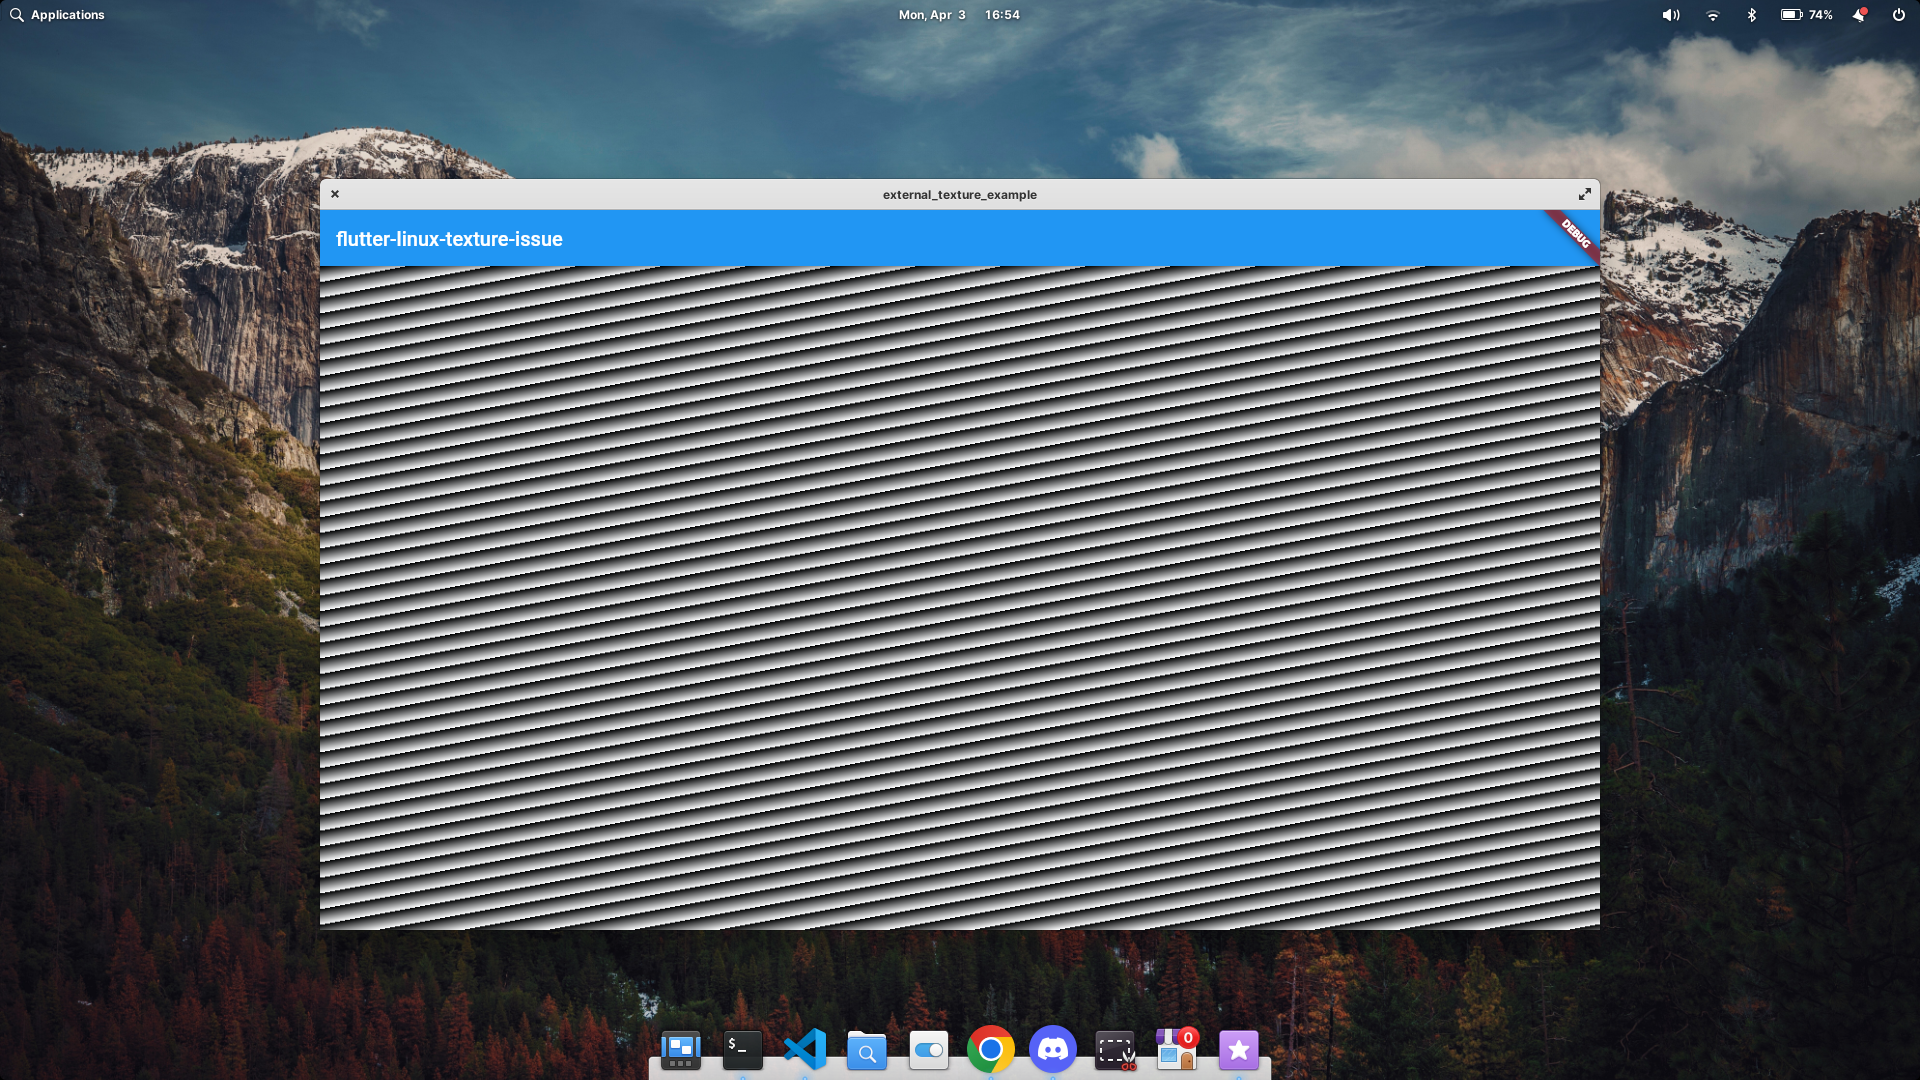Open System Settings toggle icon in dock
Image resolution: width=1920 pixels, height=1080 pixels.
coord(929,1050)
